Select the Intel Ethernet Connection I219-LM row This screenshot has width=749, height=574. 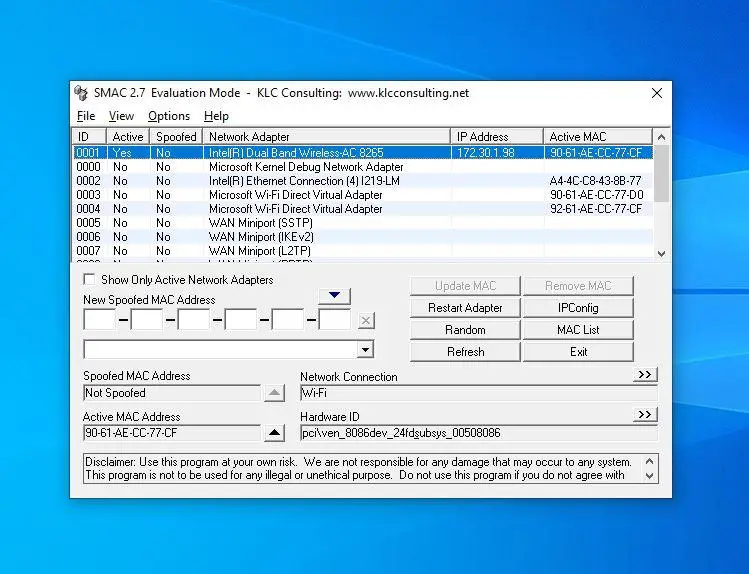coord(304,181)
